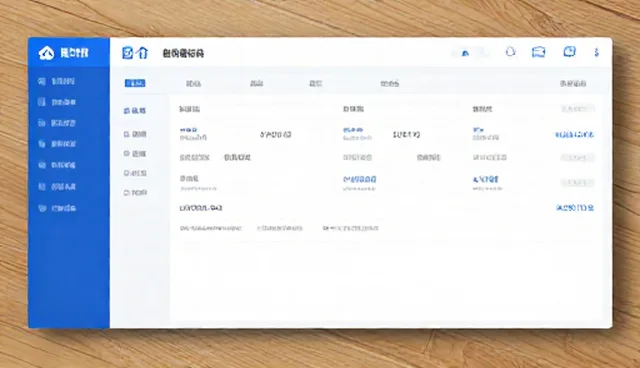Select the bottommost item in the blue sidebar
Viewport: 640px width, 368px height.
pyautogui.click(x=57, y=208)
